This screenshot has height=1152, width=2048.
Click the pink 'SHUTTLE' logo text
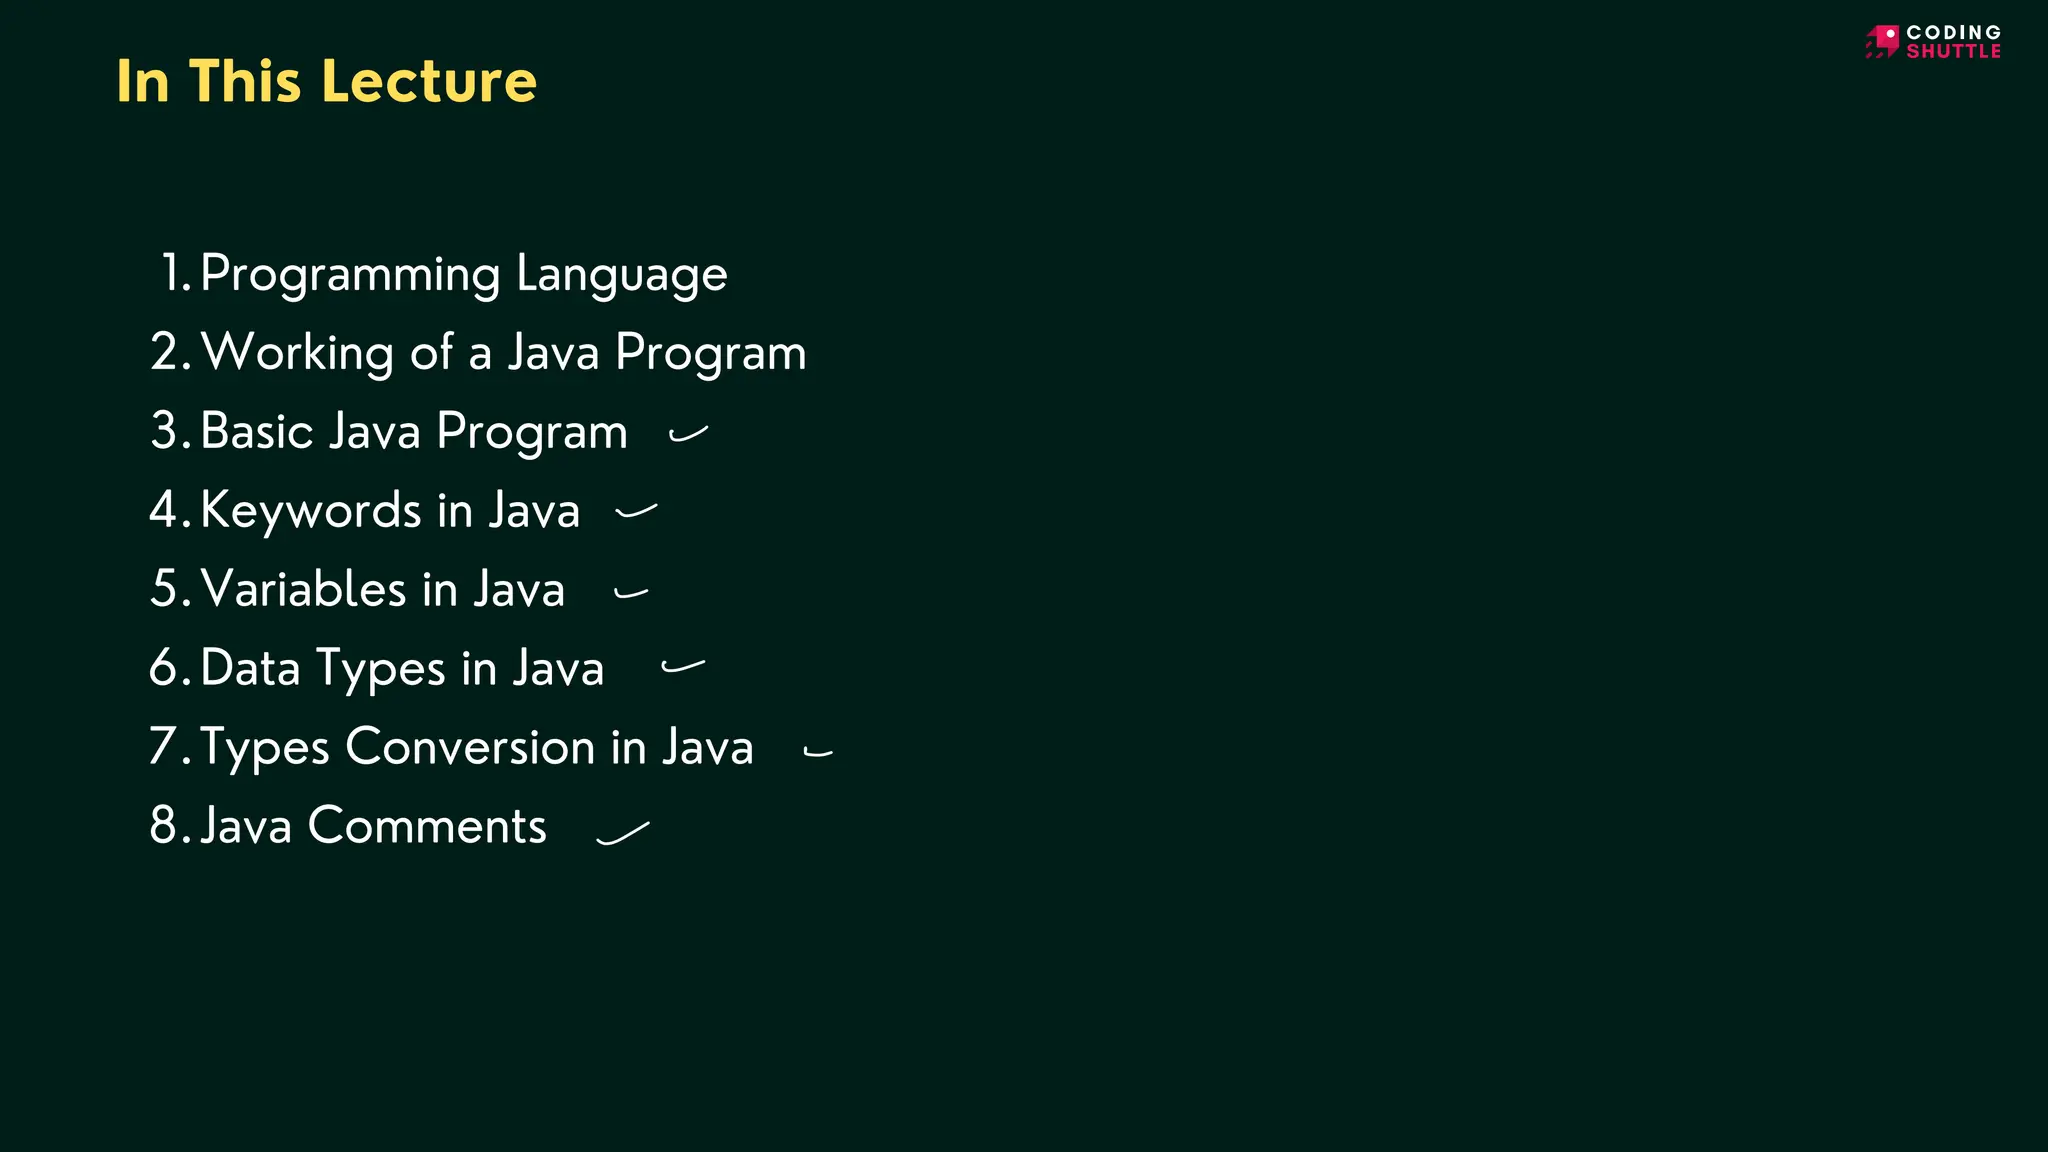tap(1953, 51)
